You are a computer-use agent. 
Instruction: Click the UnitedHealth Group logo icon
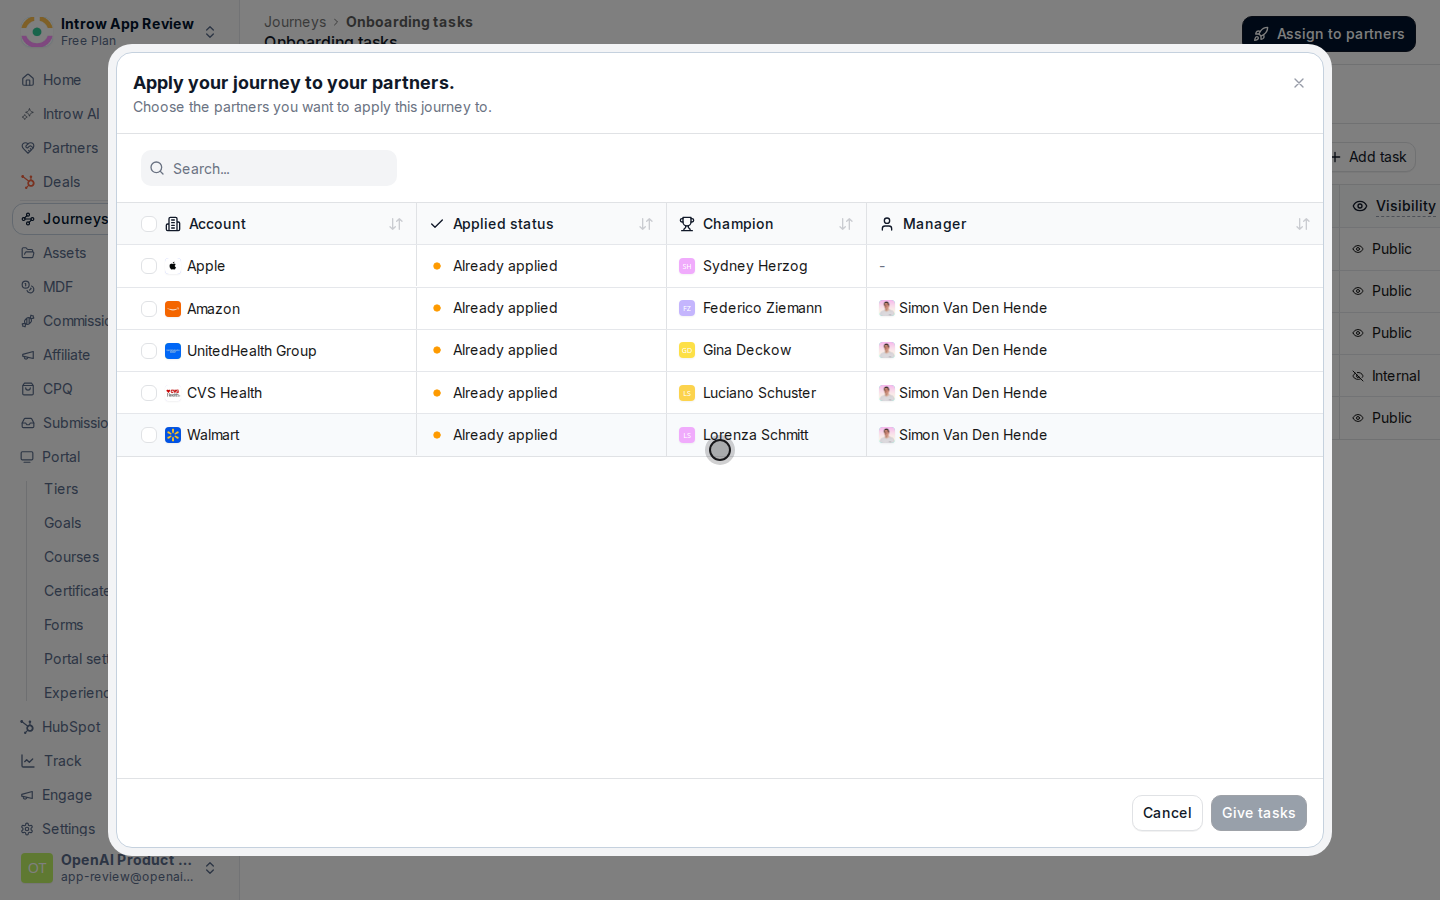173,351
